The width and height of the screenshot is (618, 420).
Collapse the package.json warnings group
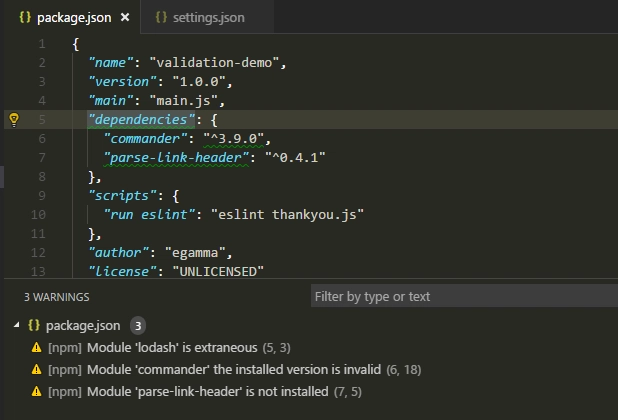coord(16,325)
